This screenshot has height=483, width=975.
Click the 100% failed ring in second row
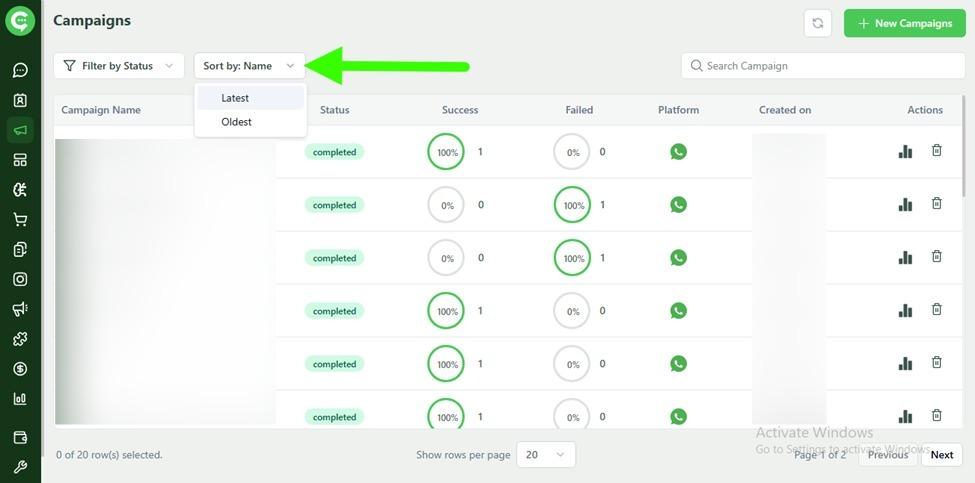(x=572, y=205)
